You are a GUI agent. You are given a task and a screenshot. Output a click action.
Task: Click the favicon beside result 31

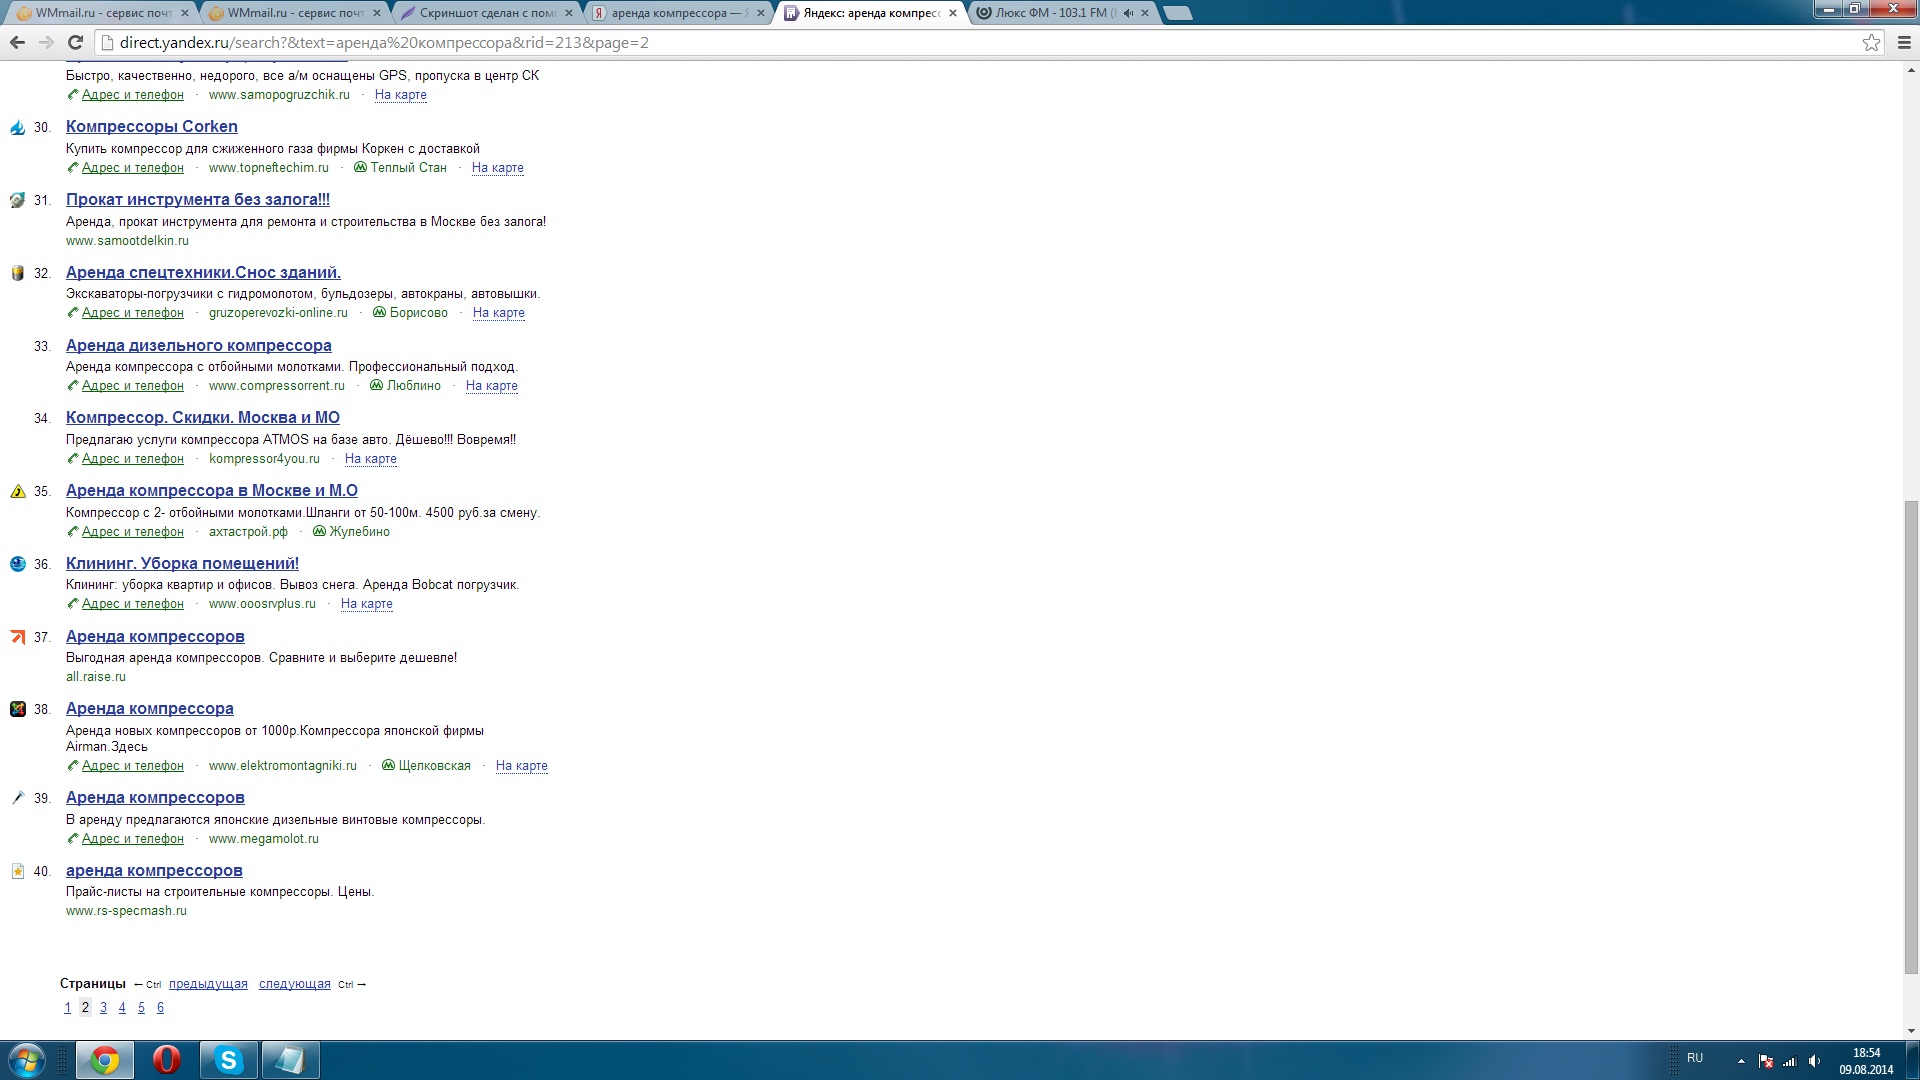[17, 200]
